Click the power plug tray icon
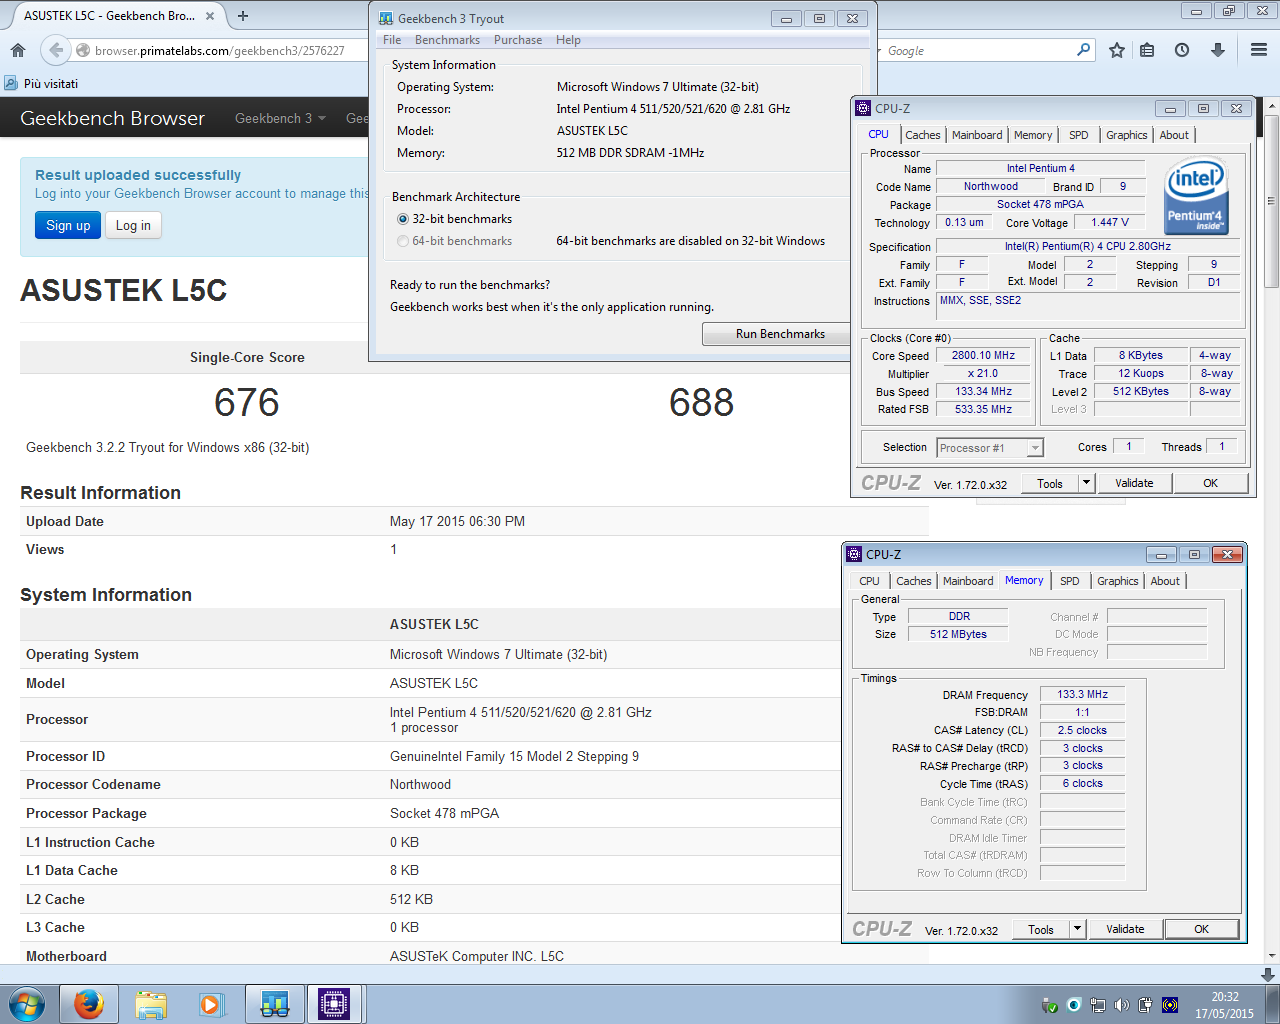Image resolution: width=1280 pixels, height=1024 pixels. coord(1146,1005)
